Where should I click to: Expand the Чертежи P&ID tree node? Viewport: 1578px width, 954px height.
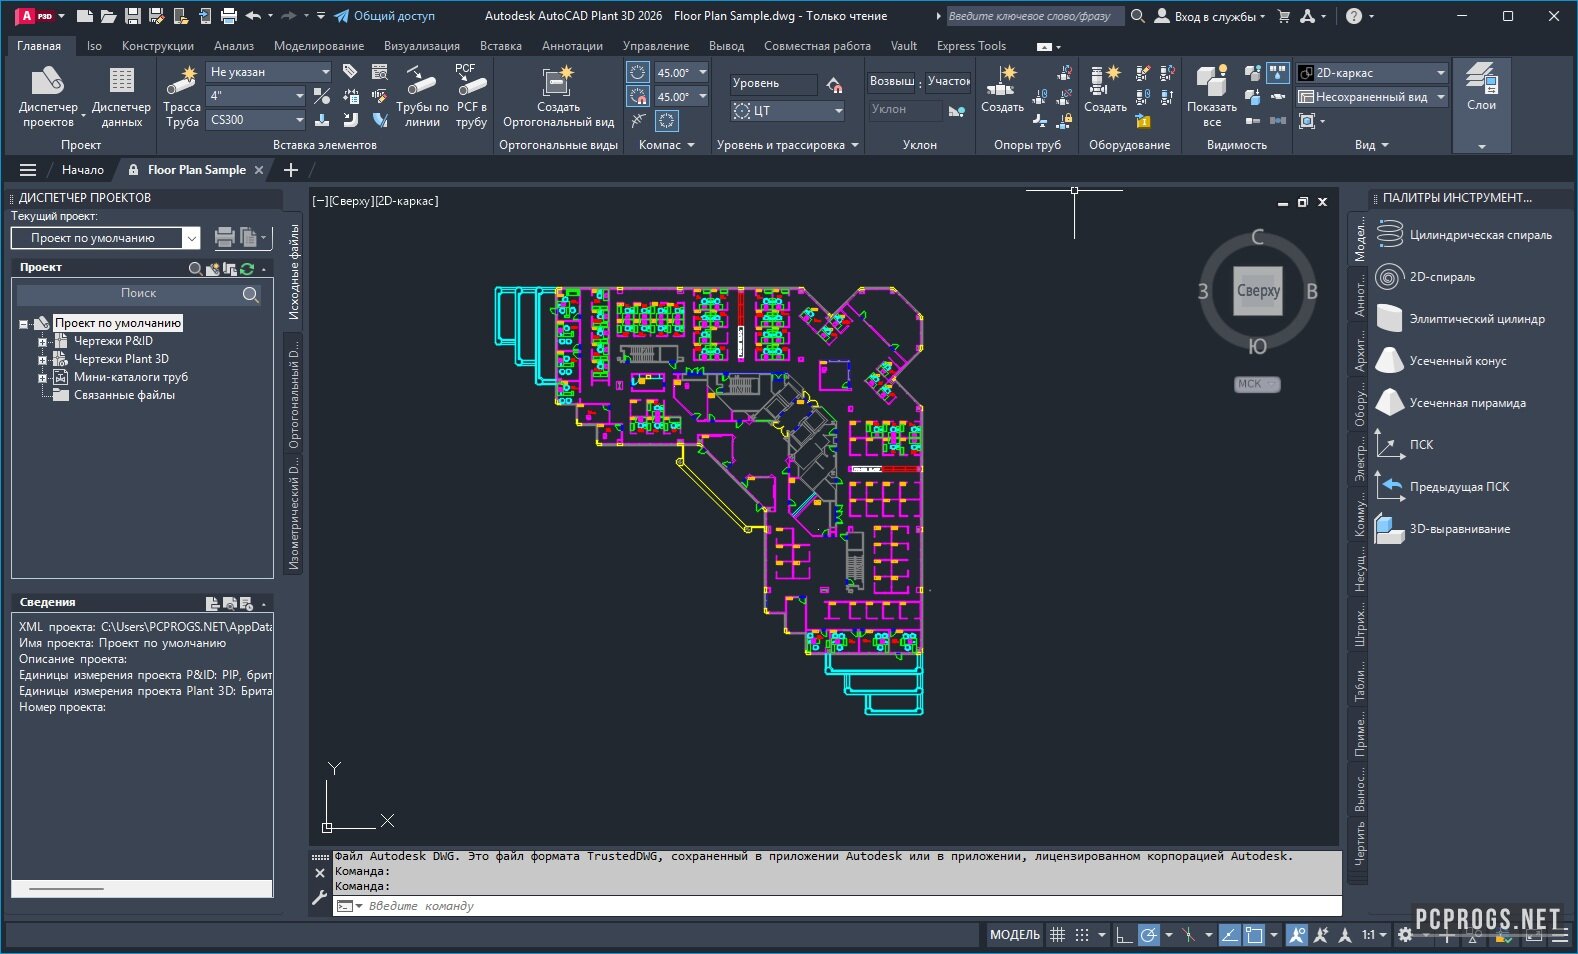43,342
